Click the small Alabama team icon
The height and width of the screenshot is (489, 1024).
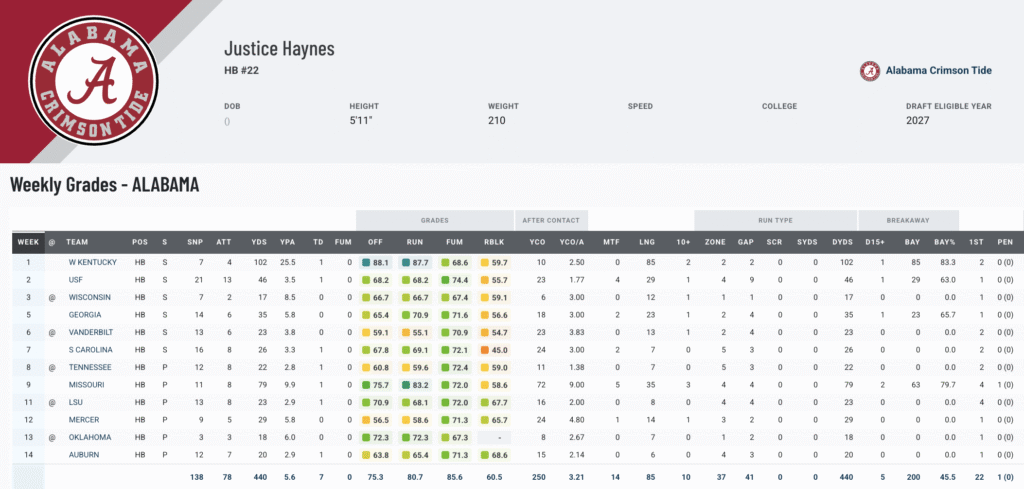point(870,71)
